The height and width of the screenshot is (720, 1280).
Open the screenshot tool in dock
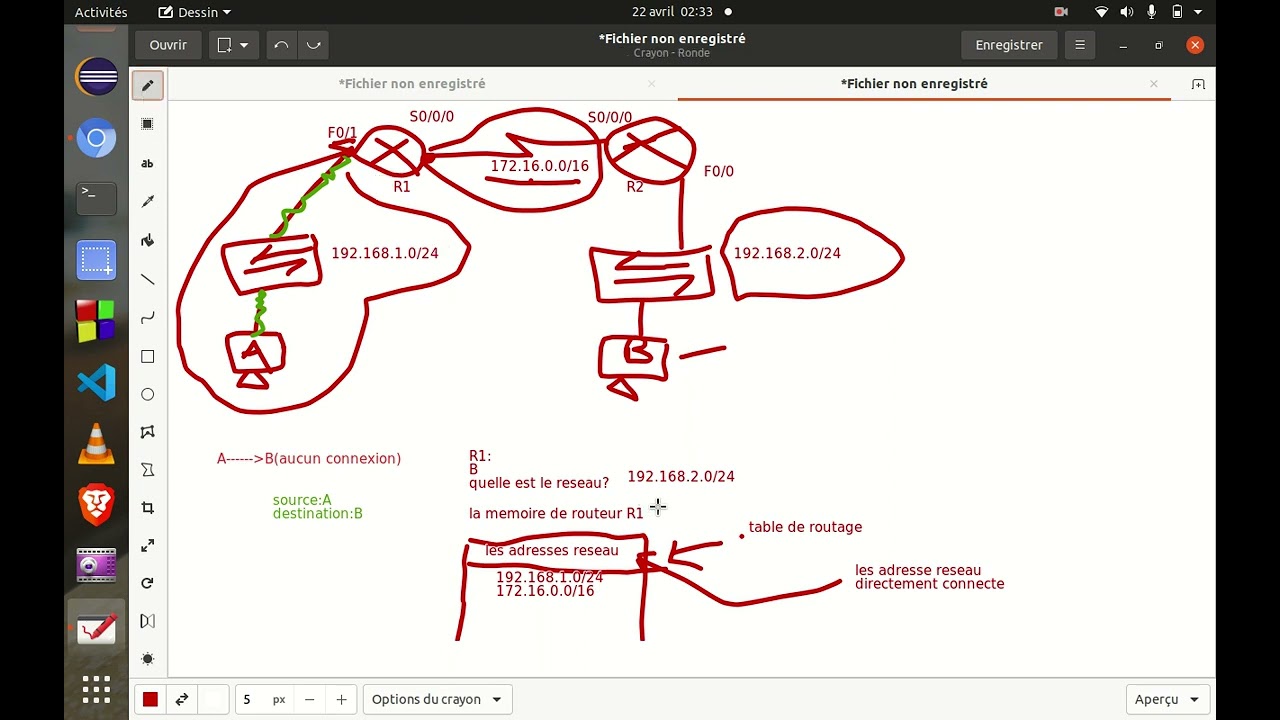[x=97, y=261]
